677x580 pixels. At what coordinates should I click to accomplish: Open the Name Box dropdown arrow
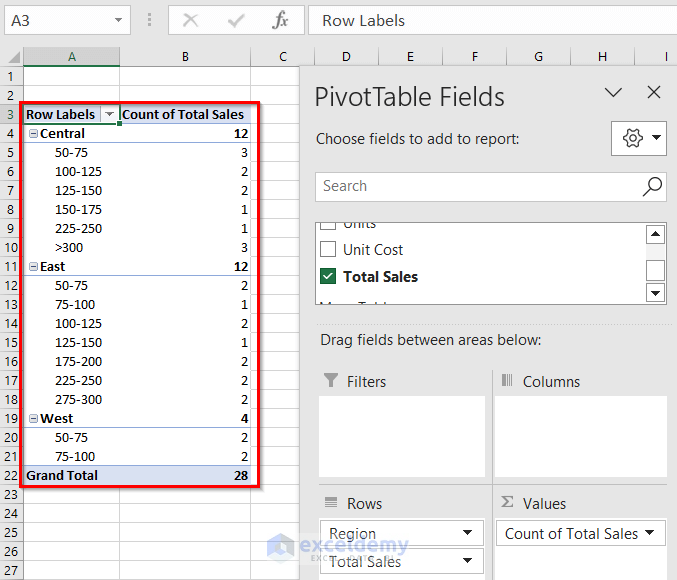pyautogui.click(x=120, y=20)
